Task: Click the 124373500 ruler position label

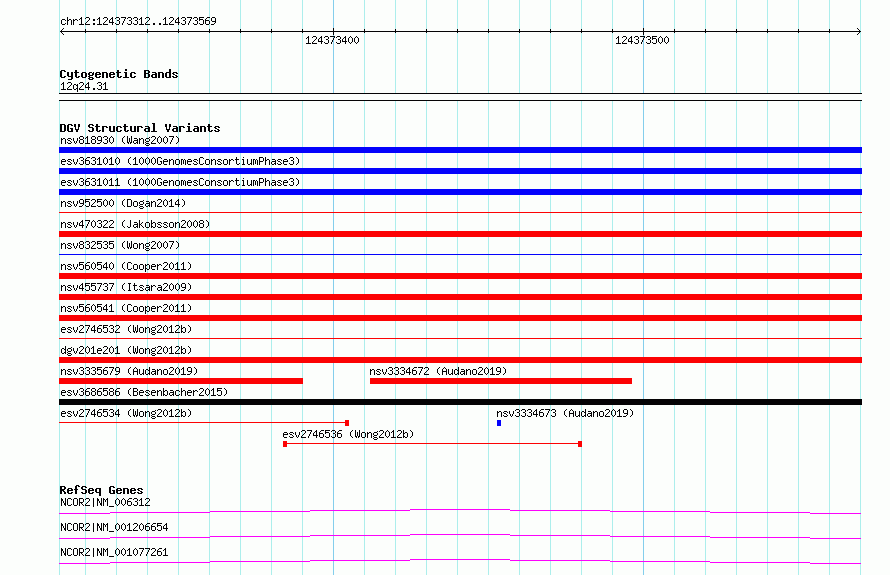Action: click(x=642, y=40)
